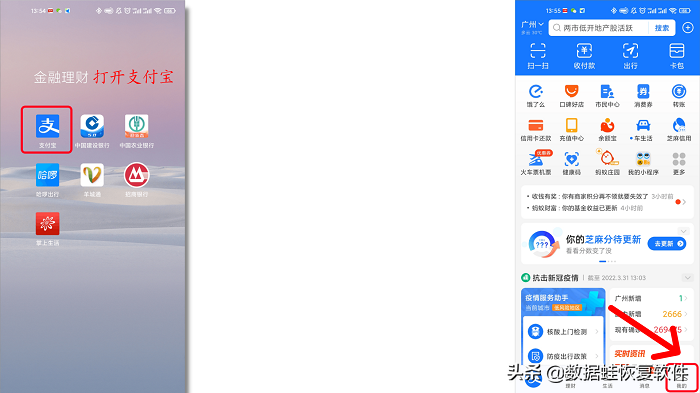700x393 pixels.
Task: Tap the plus icon beside the search bar
Action: click(x=688, y=28)
